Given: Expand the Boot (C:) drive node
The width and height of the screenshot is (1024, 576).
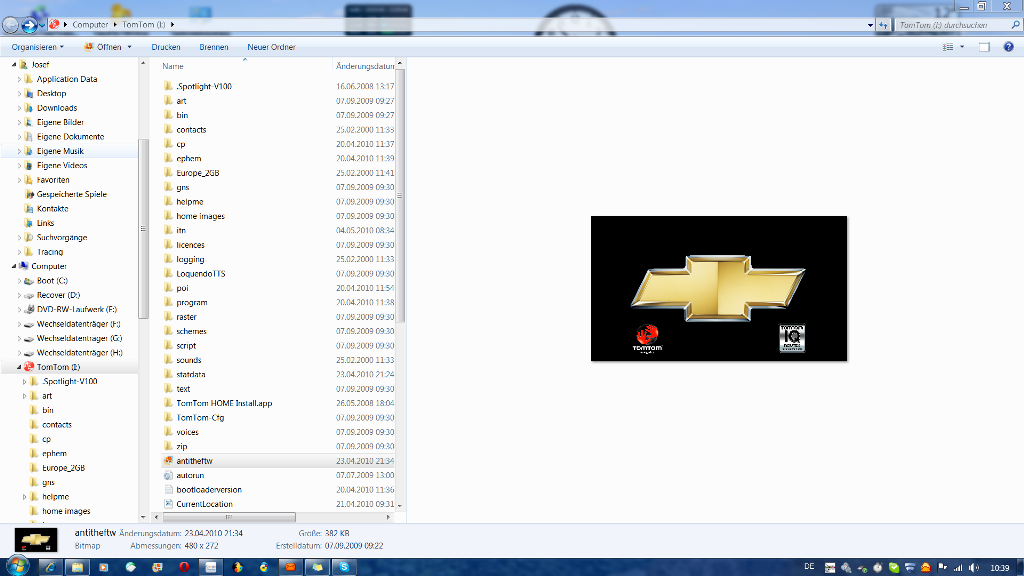Looking at the screenshot, I should [20, 281].
